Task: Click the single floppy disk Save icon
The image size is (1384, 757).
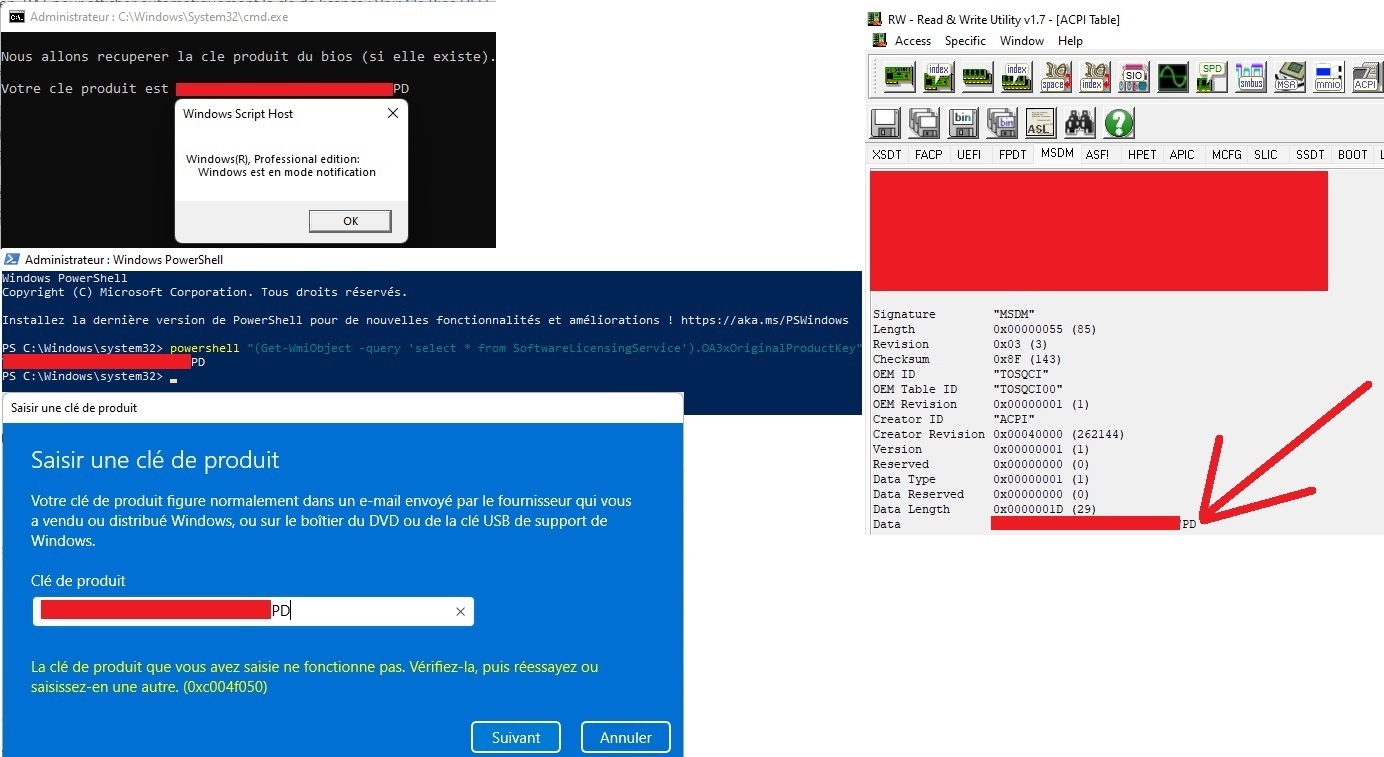Action: 886,122
